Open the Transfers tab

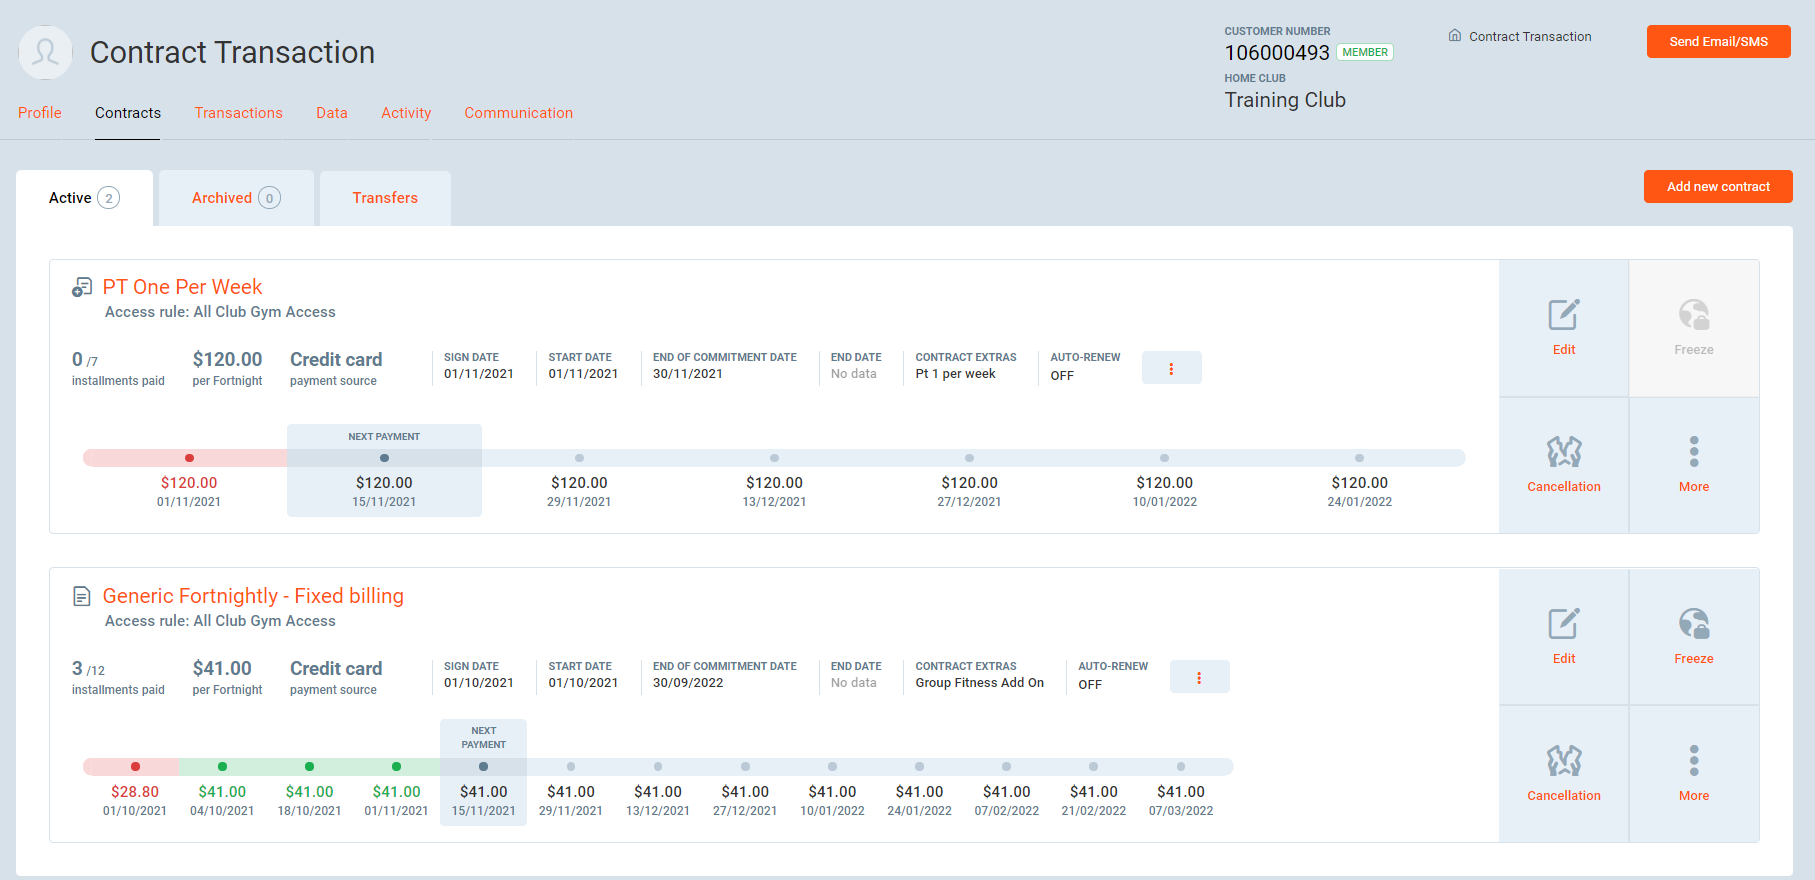point(385,198)
